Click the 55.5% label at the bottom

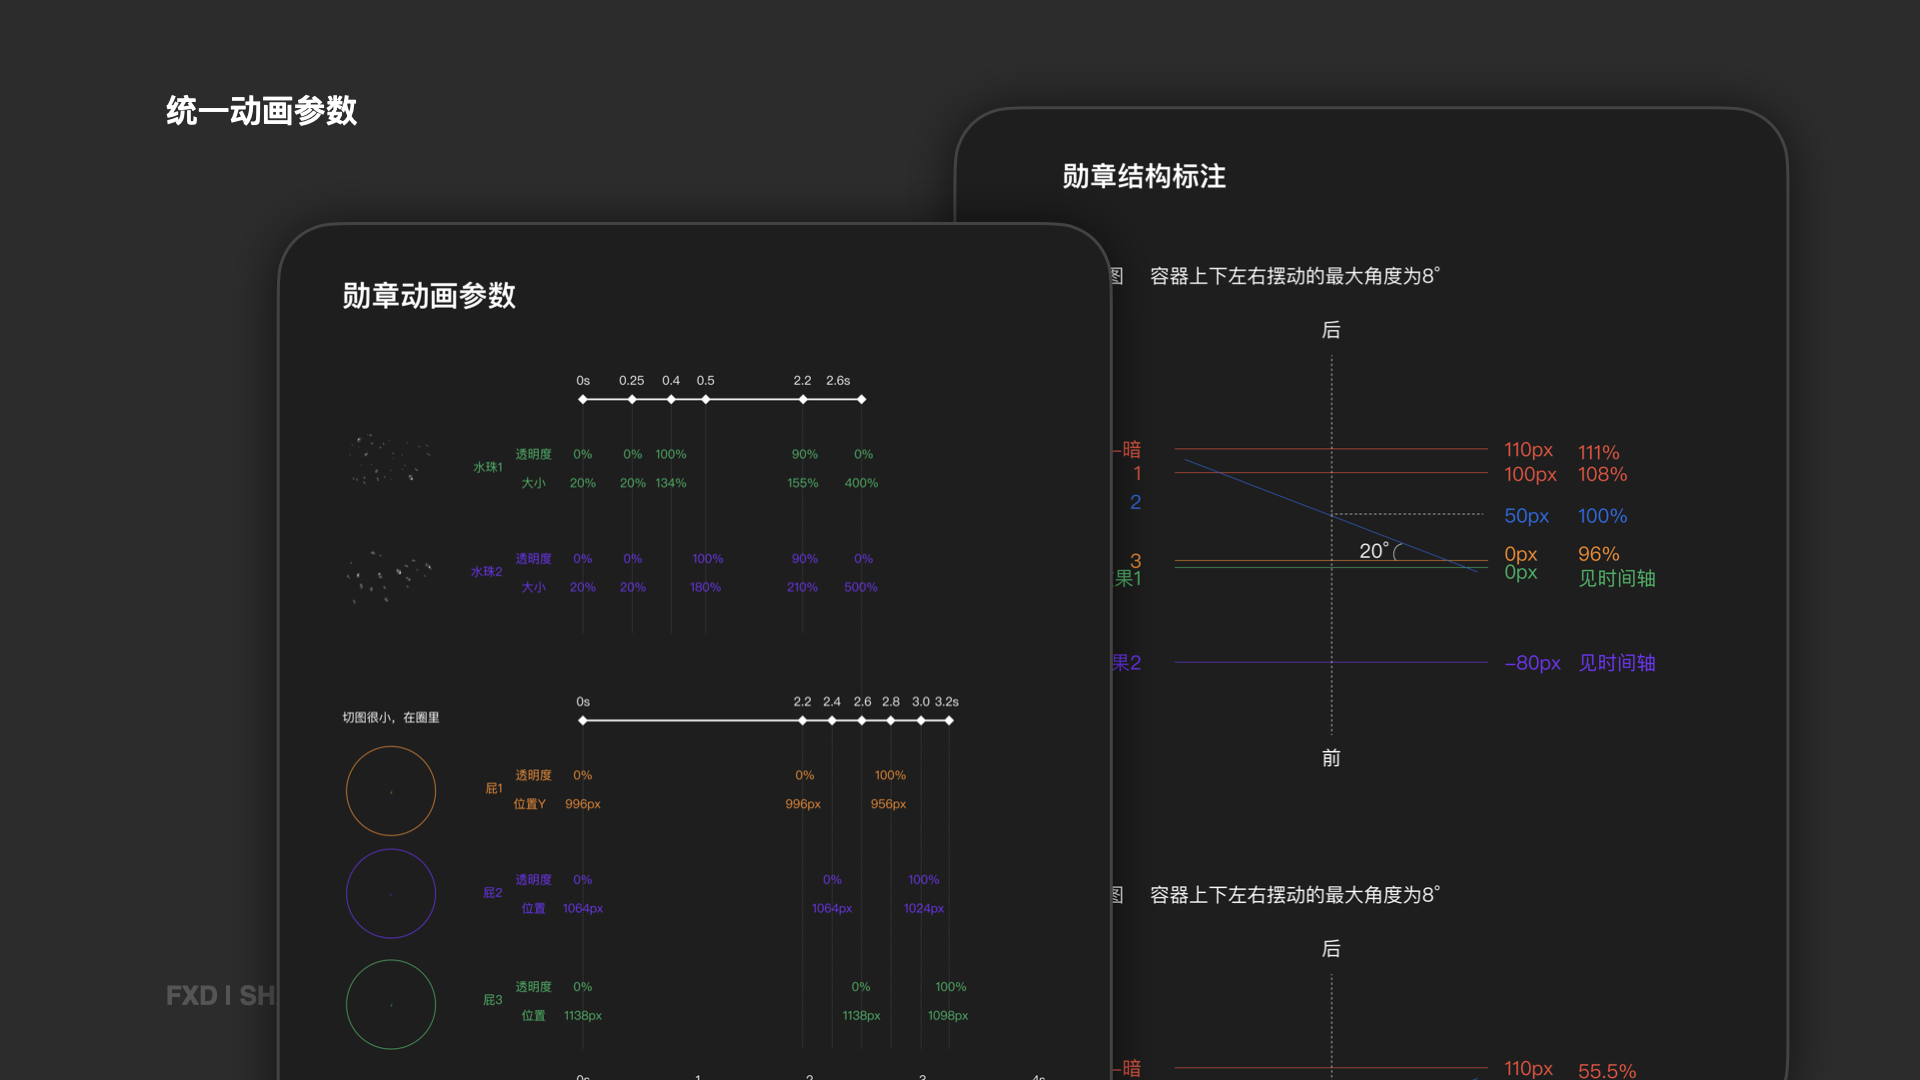(1607, 1070)
